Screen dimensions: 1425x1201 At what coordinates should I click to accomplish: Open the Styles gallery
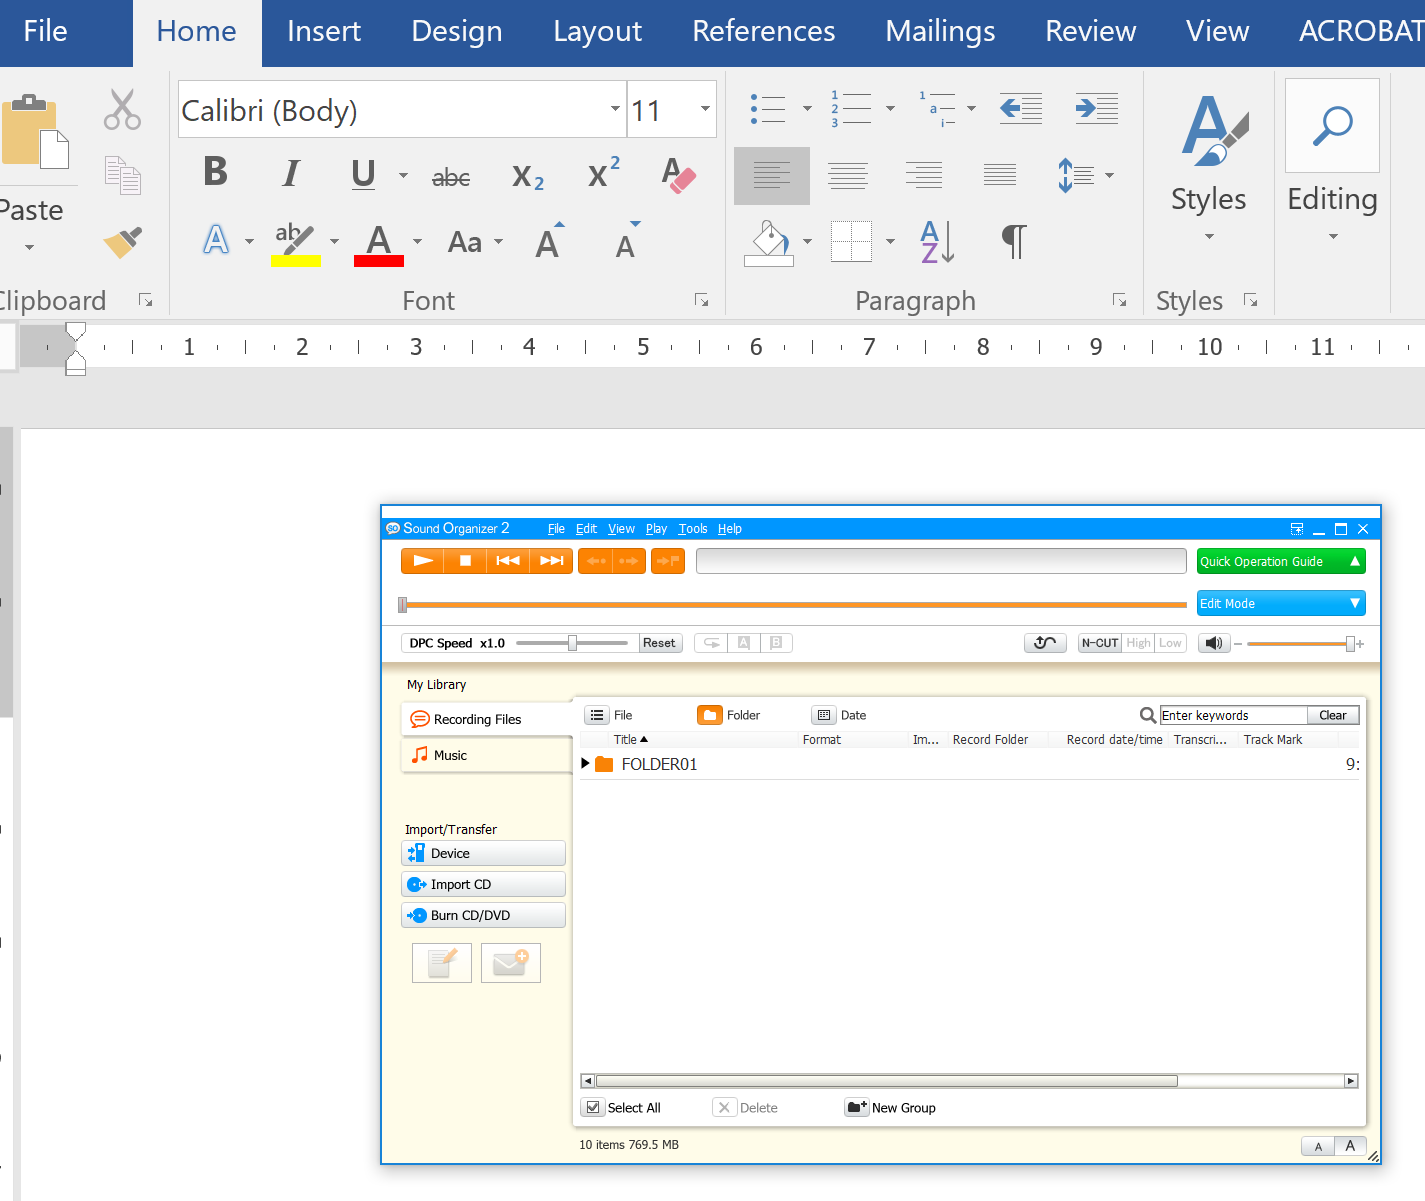click(1209, 170)
